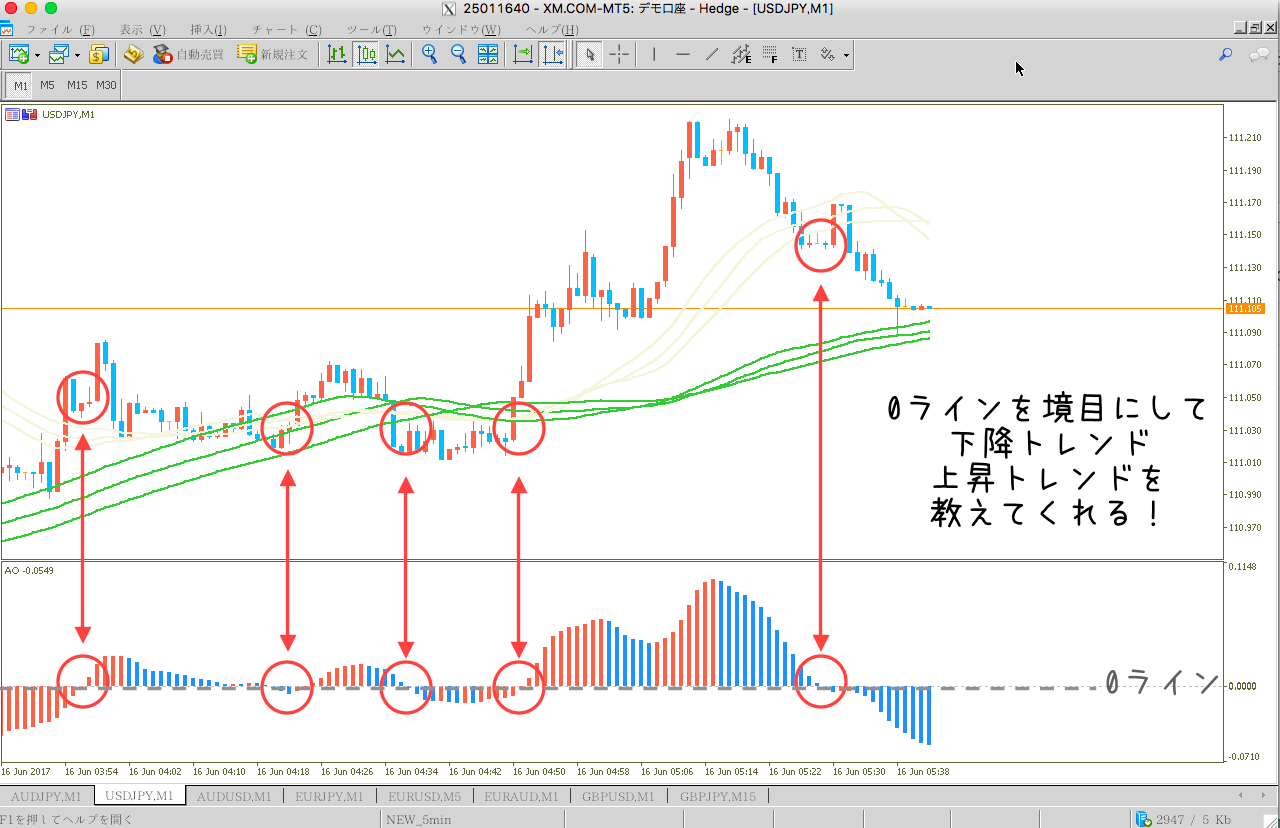This screenshot has width=1280, height=828.
Task: Expand the profiles dropdown arrow
Action: point(77,55)
